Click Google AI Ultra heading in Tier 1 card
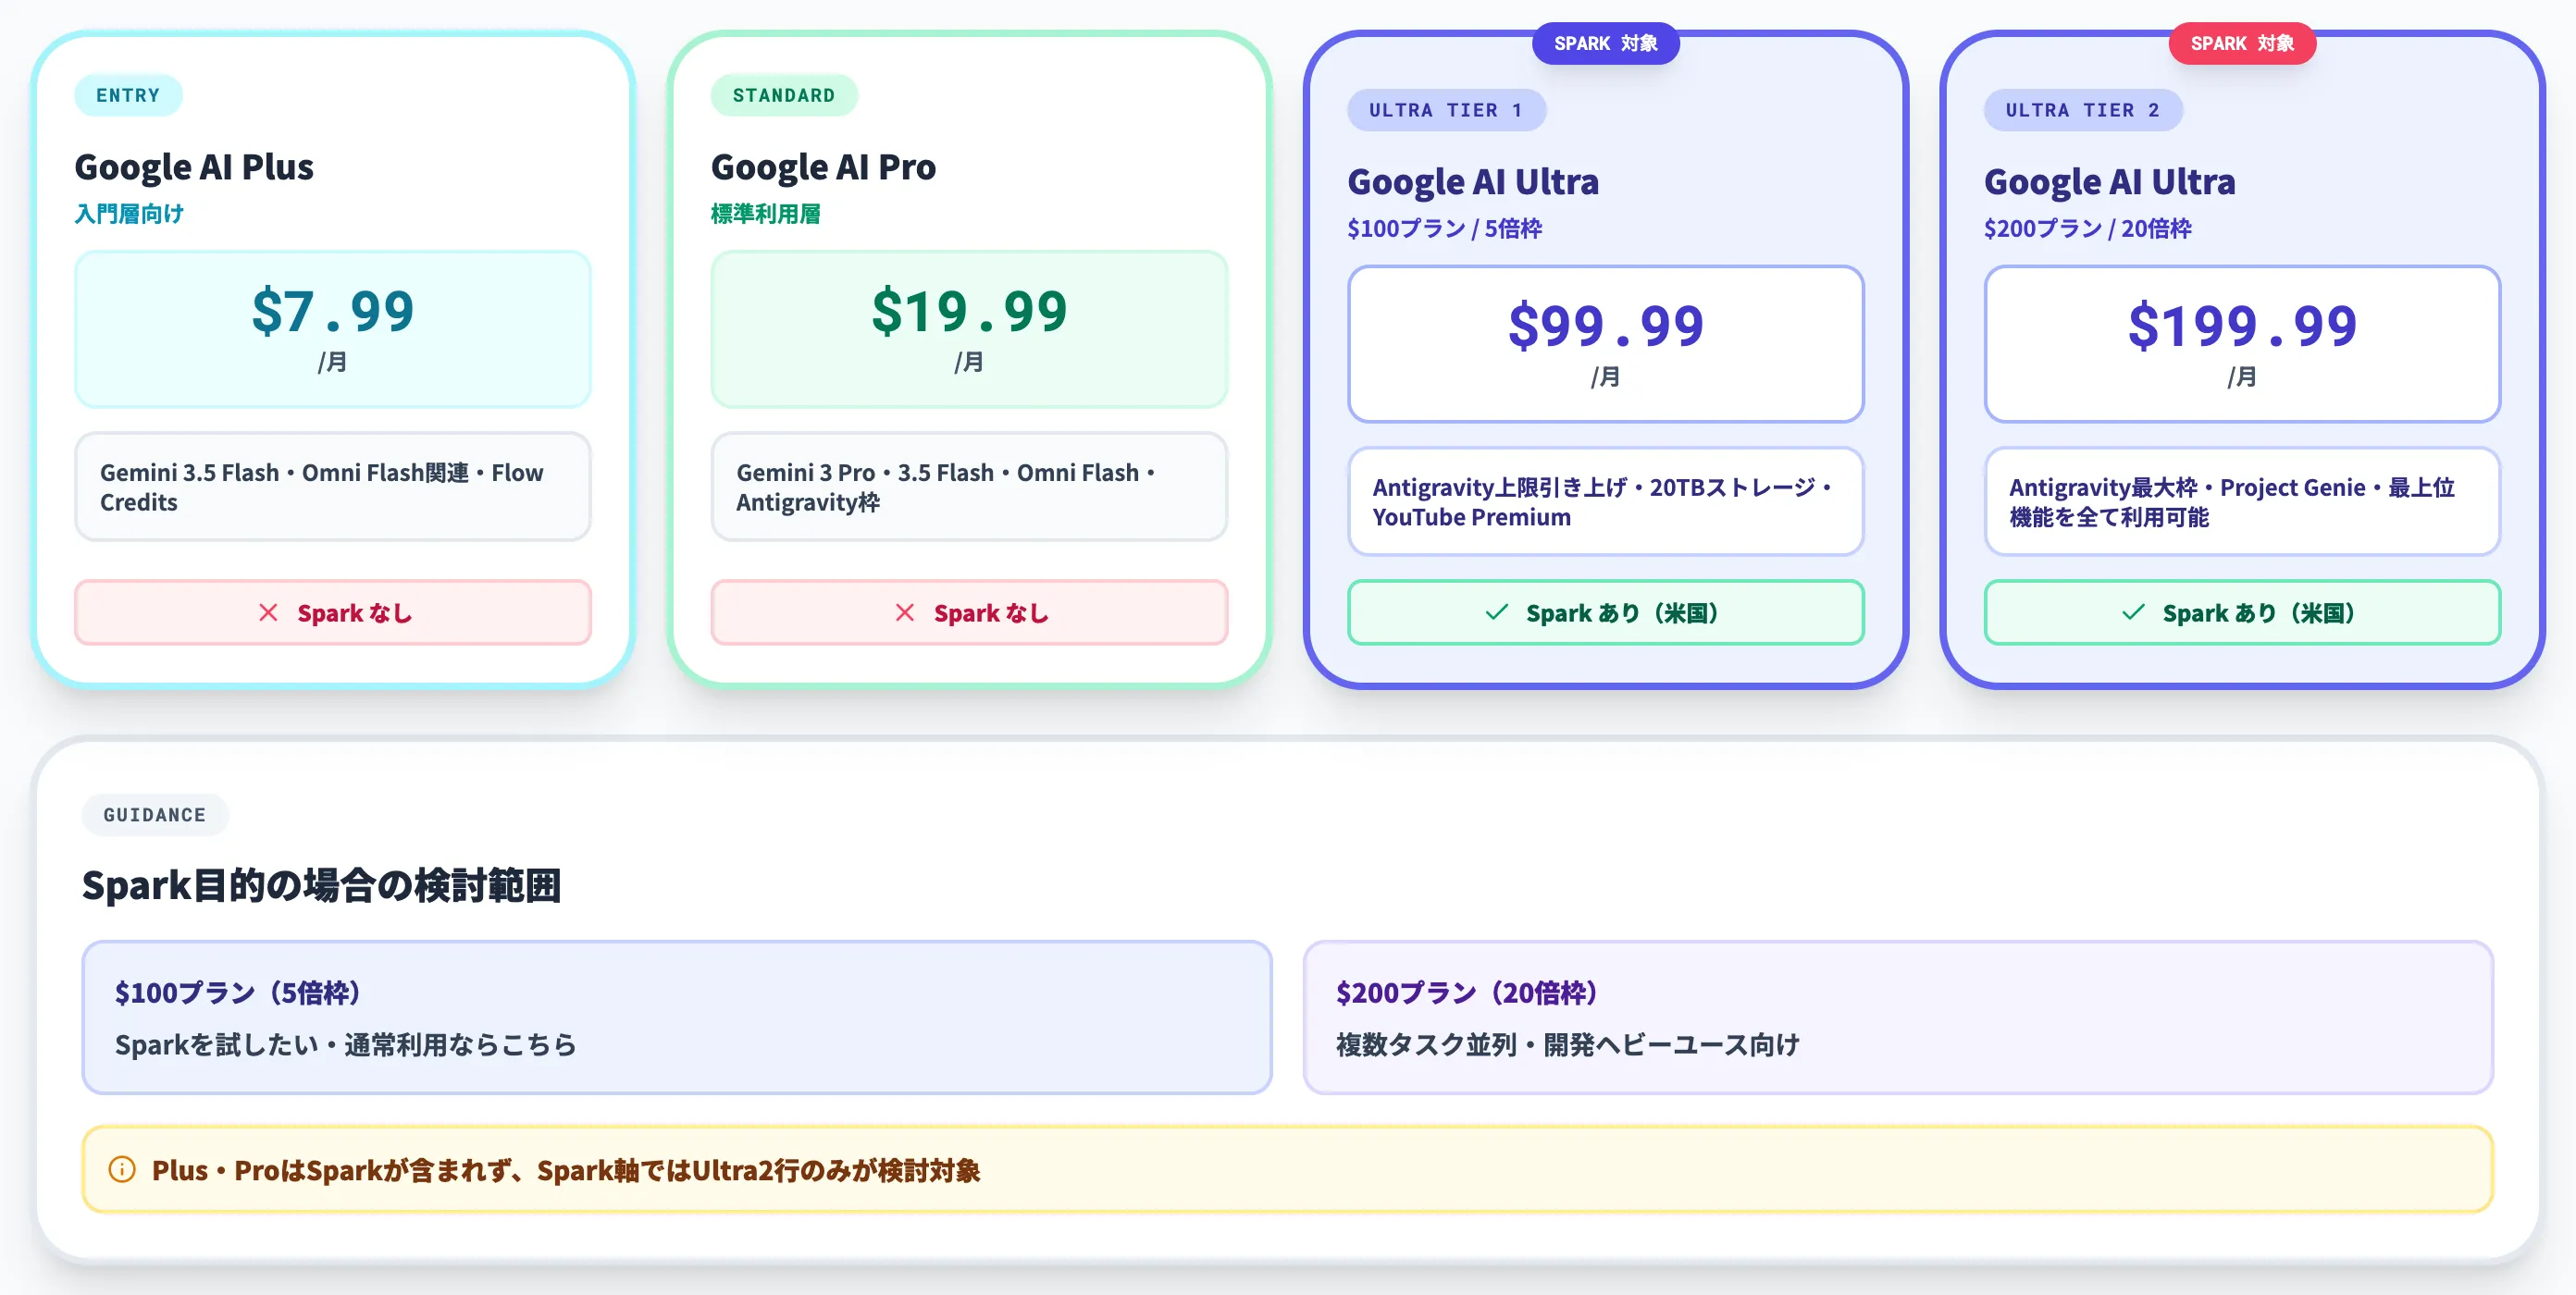Screen dimensions: 2576x1295 click(1473, 182)
